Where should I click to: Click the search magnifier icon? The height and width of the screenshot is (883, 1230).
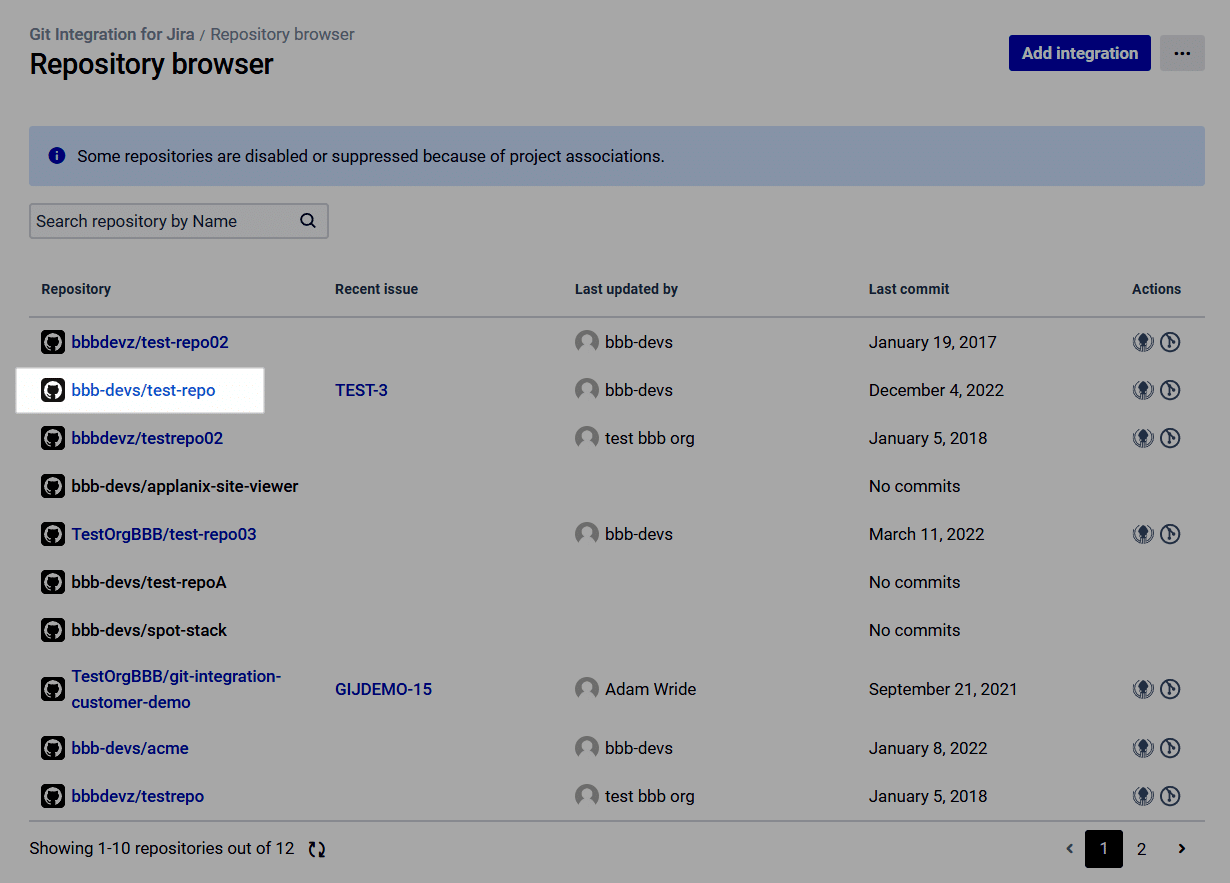308,221
